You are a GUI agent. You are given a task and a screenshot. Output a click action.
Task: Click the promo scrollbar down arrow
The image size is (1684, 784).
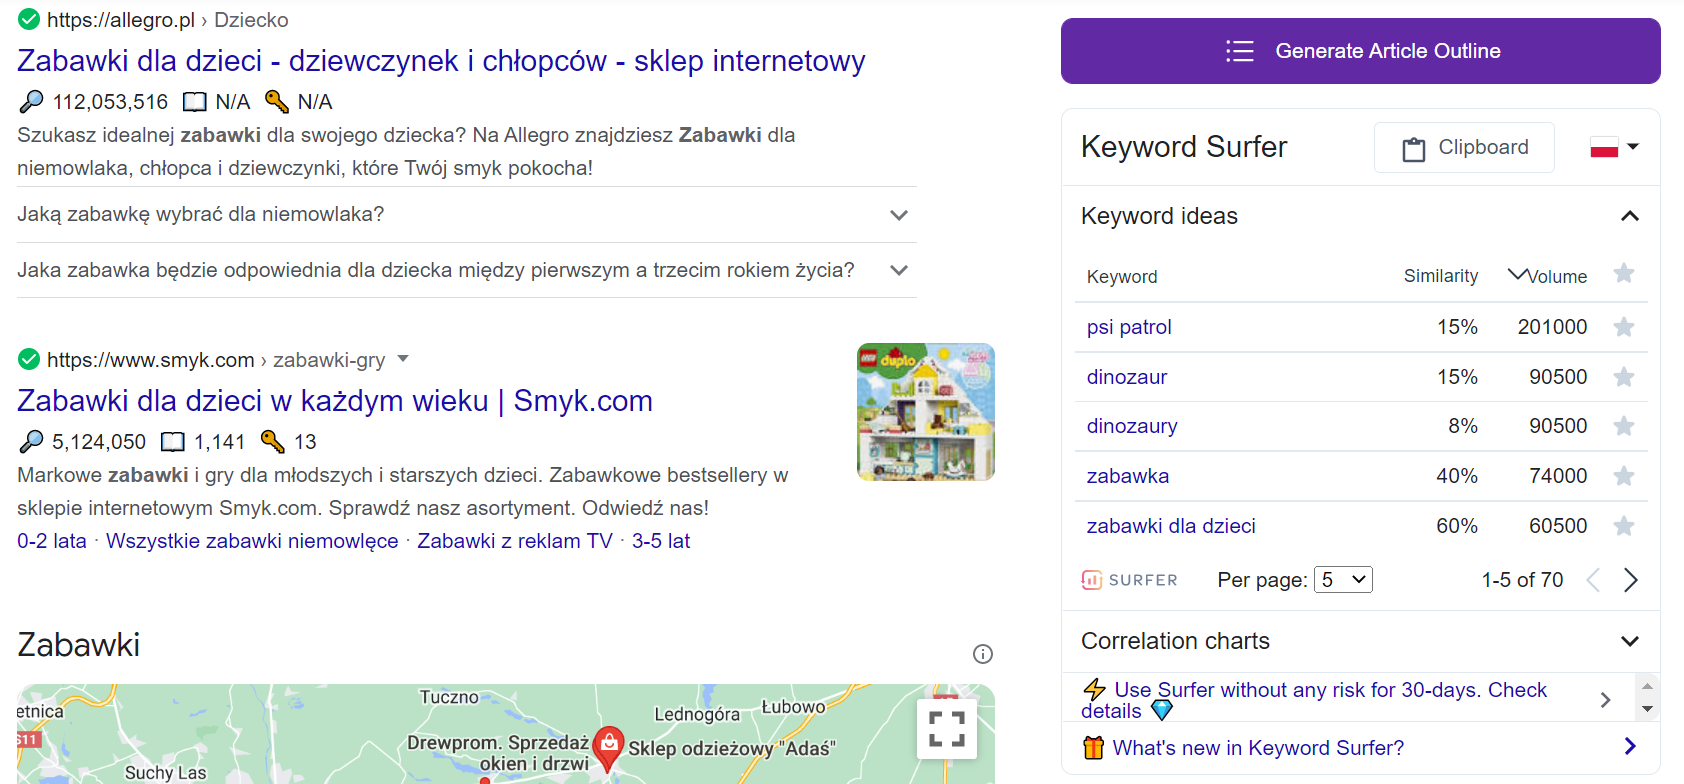coord(1647,709)
